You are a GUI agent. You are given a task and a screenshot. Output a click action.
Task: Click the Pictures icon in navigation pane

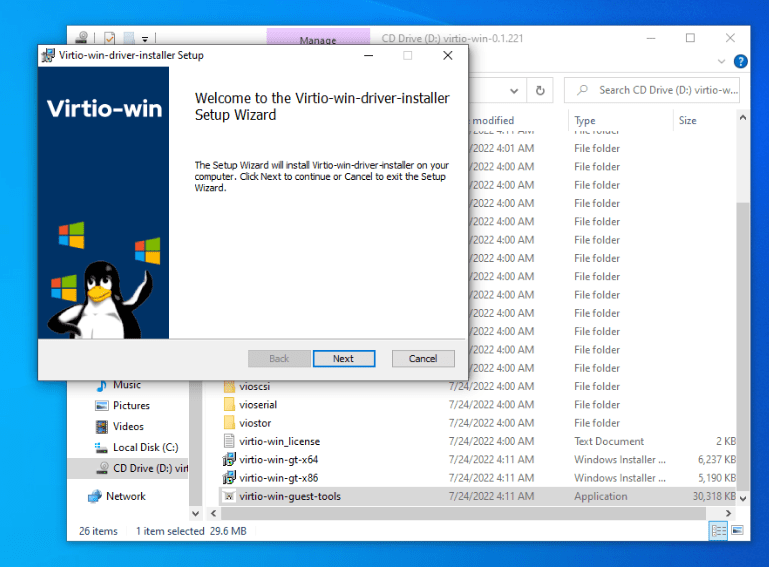(102, 406)
